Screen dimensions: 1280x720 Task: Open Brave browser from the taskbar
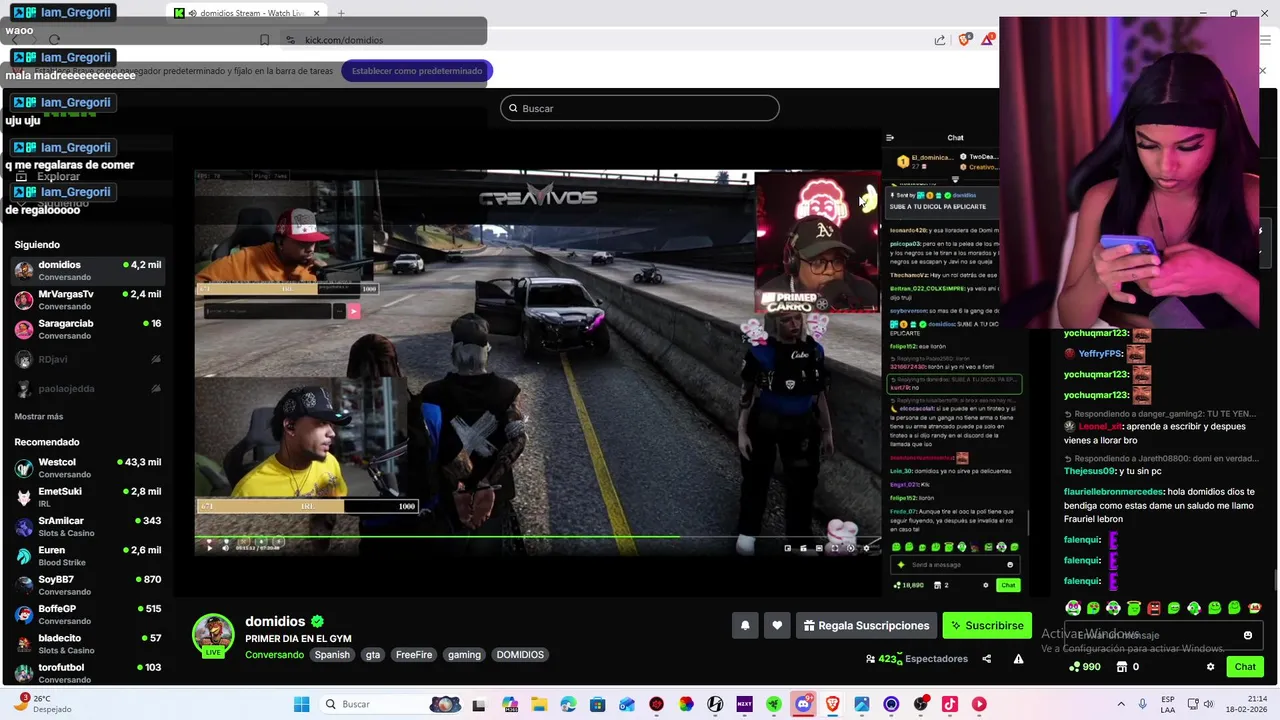(x=832, y=704)
